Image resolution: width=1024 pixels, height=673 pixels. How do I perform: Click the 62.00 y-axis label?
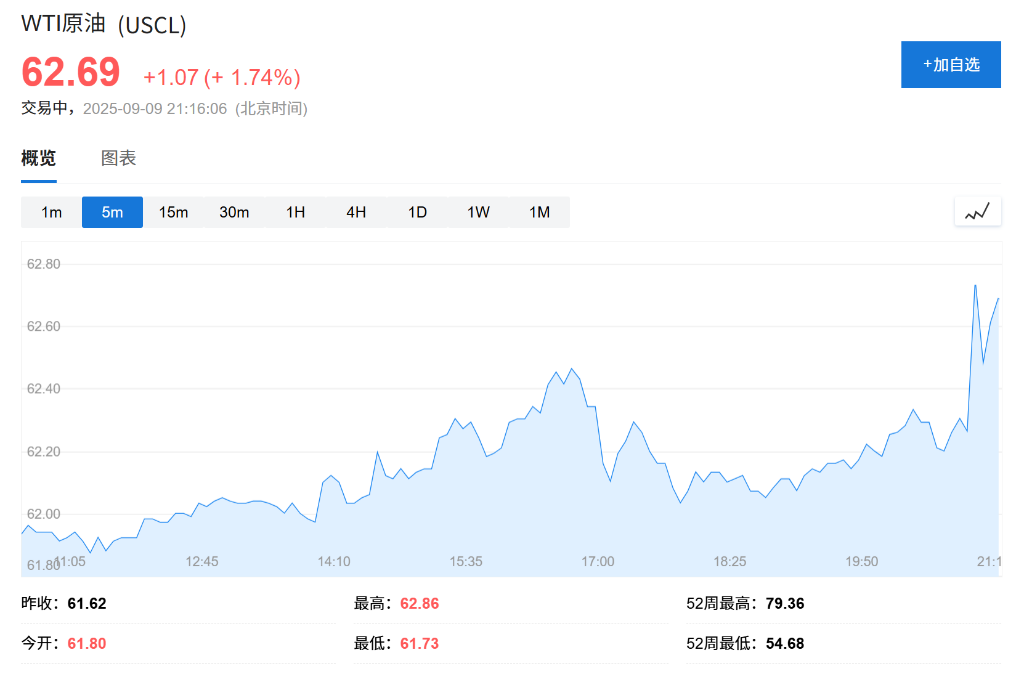(x=43, y=514)
